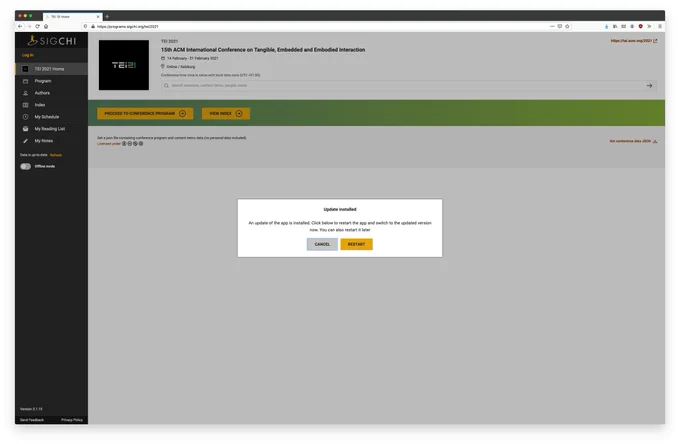Click the bookmark star icon in the address bar
The image size is (680, 444).
pos(567,26)
